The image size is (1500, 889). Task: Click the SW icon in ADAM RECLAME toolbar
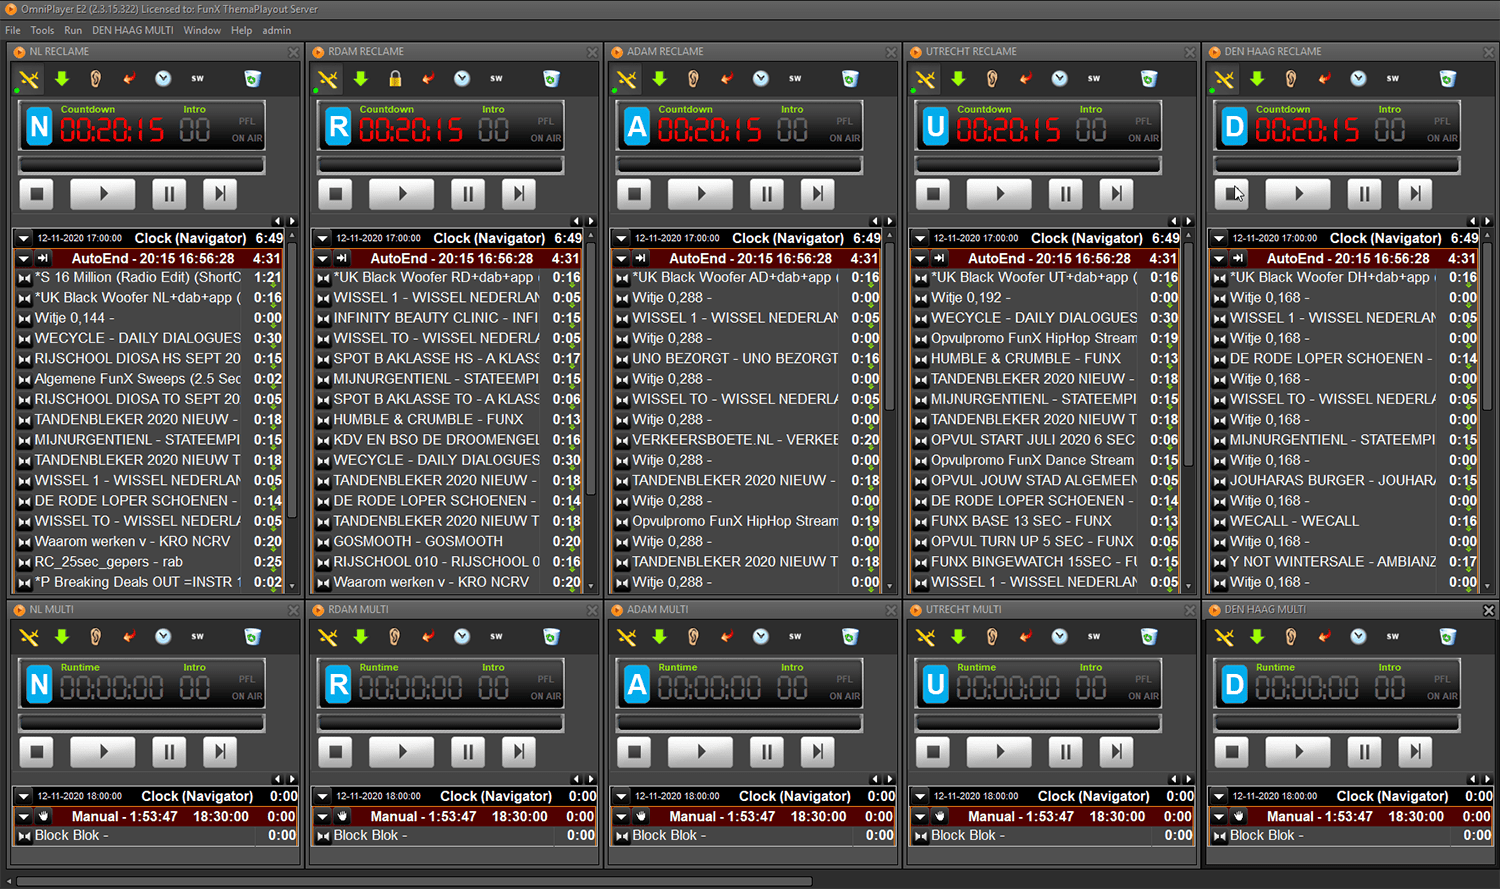click(x=795, y=78)
